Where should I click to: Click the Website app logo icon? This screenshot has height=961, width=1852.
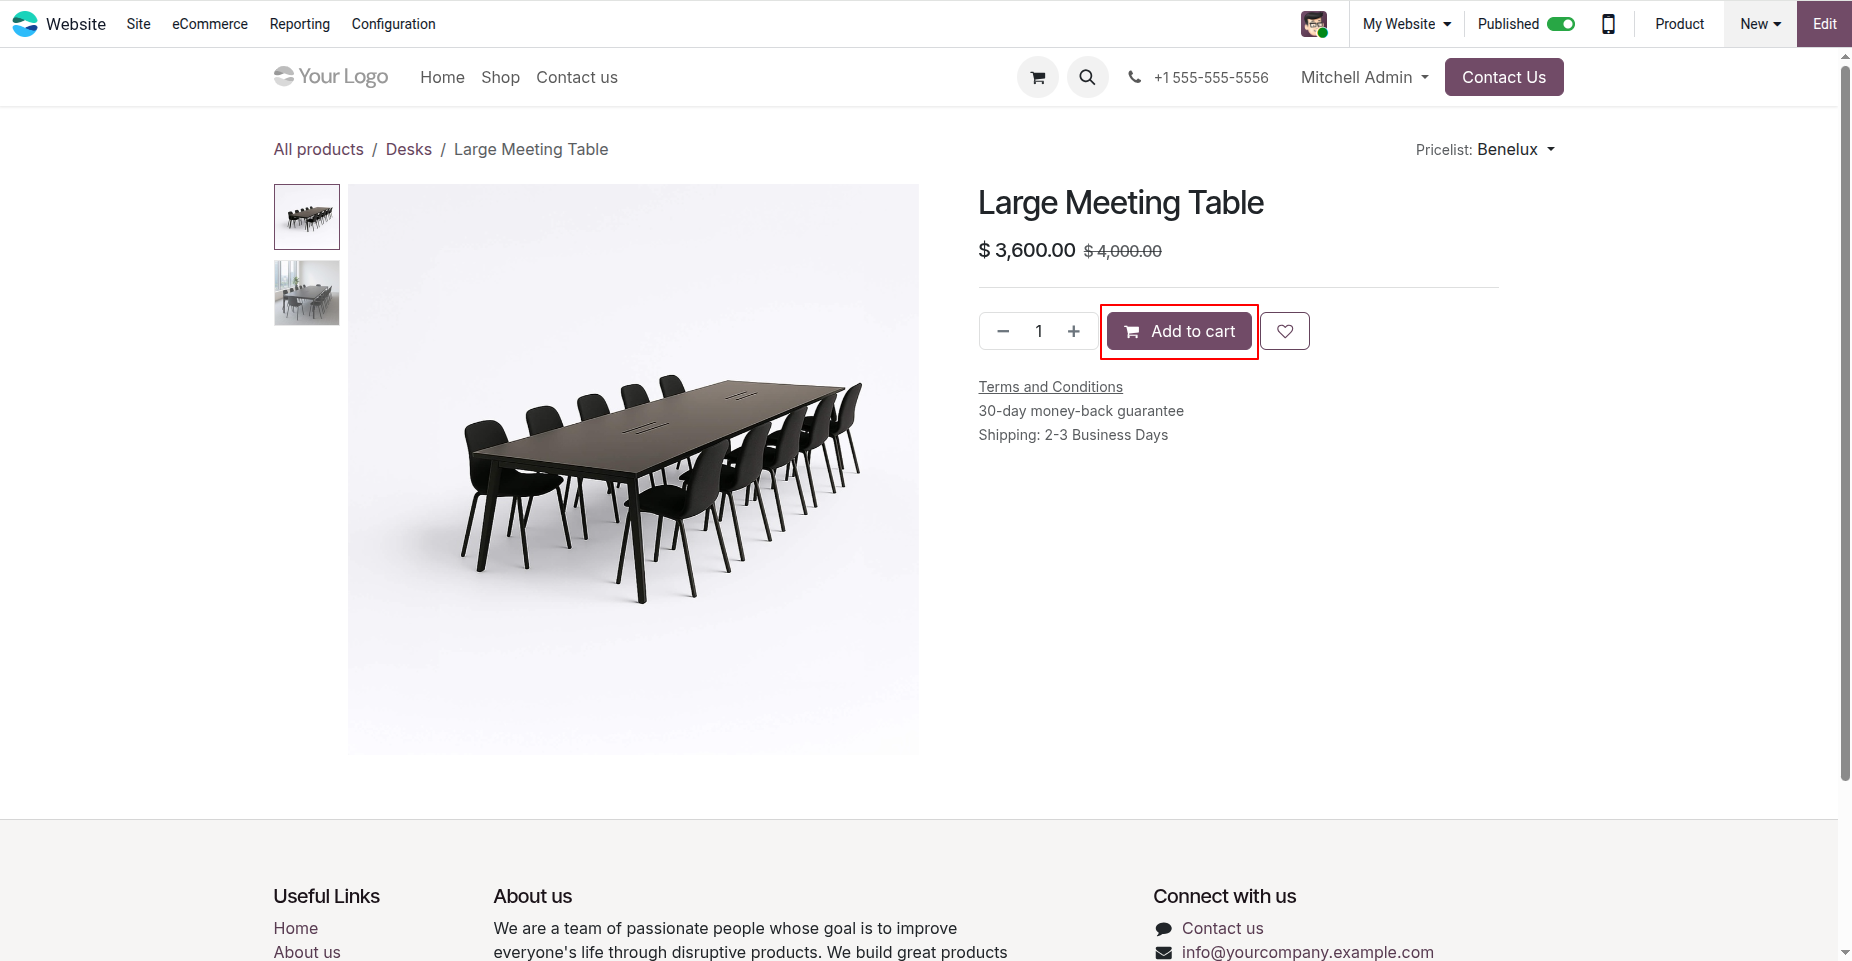(x=24, y=23)
